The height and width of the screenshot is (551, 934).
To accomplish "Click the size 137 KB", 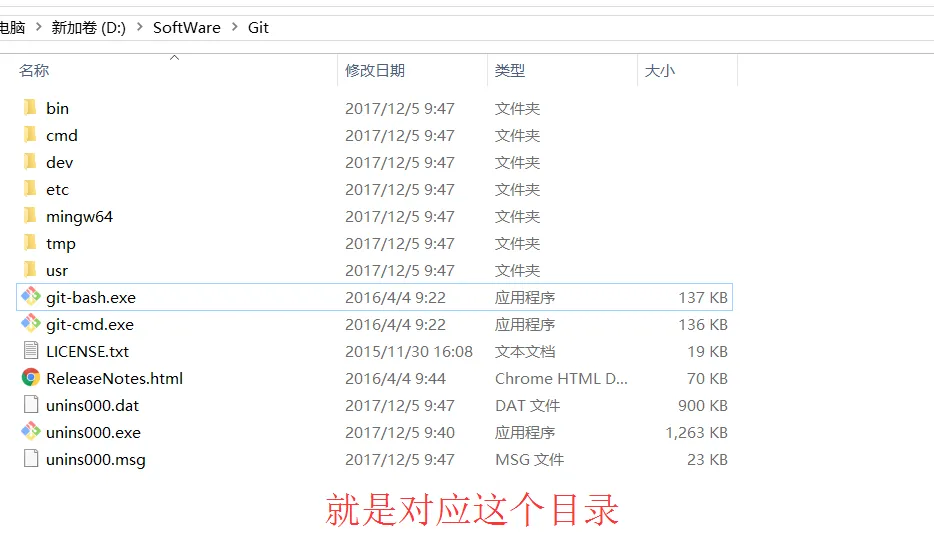I will coord(703,297).
